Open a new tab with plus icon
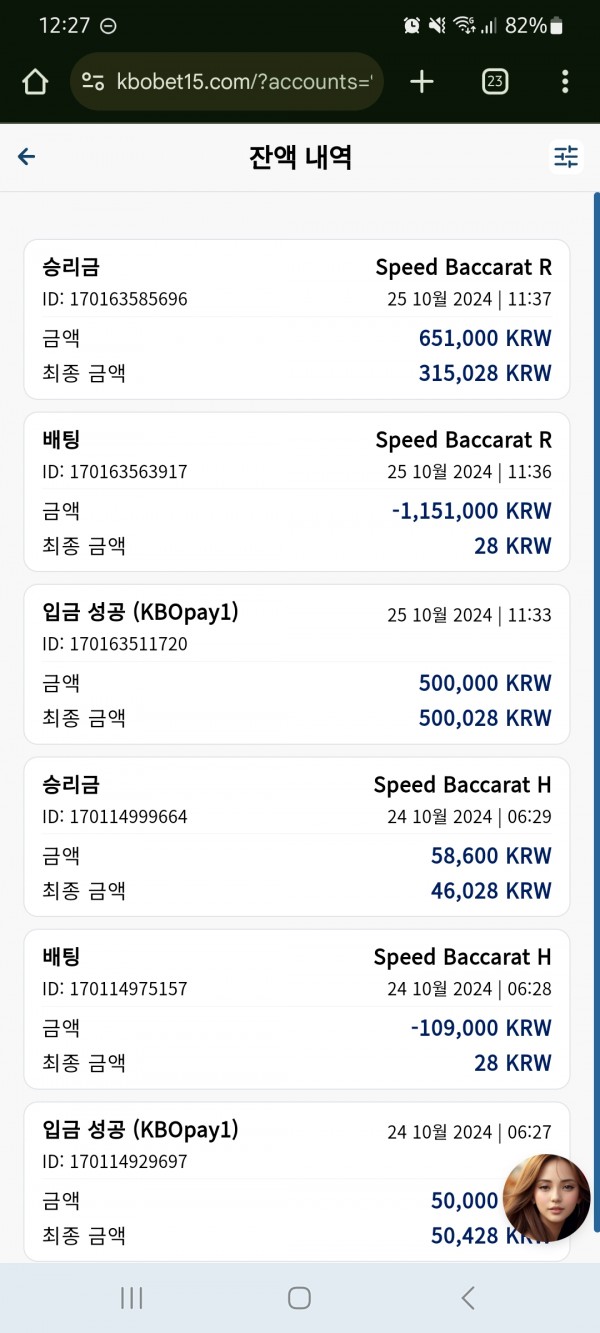 coord(422,82)
